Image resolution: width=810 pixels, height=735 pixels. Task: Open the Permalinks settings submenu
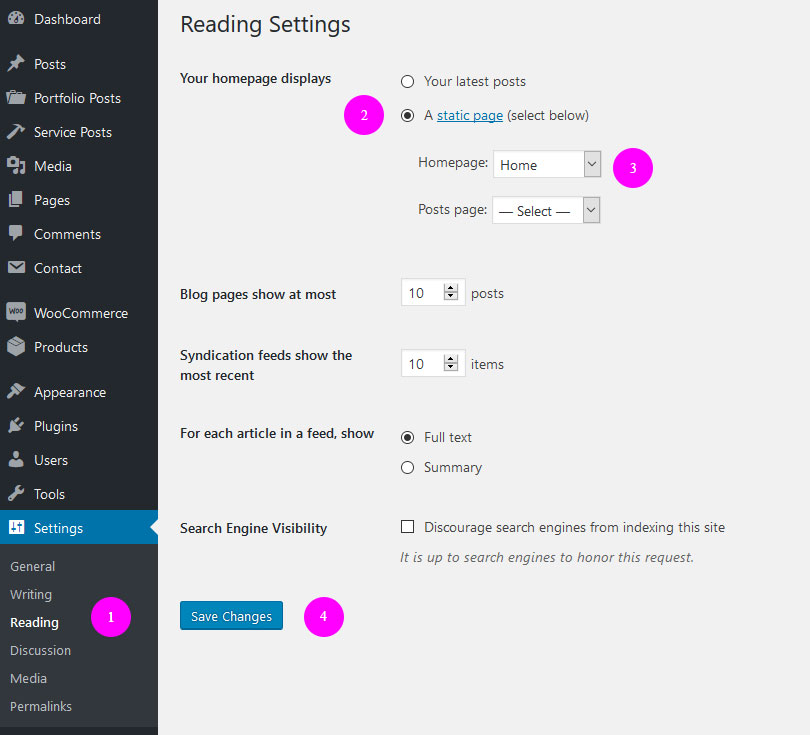pyautogui.click(x=41, y=706)
